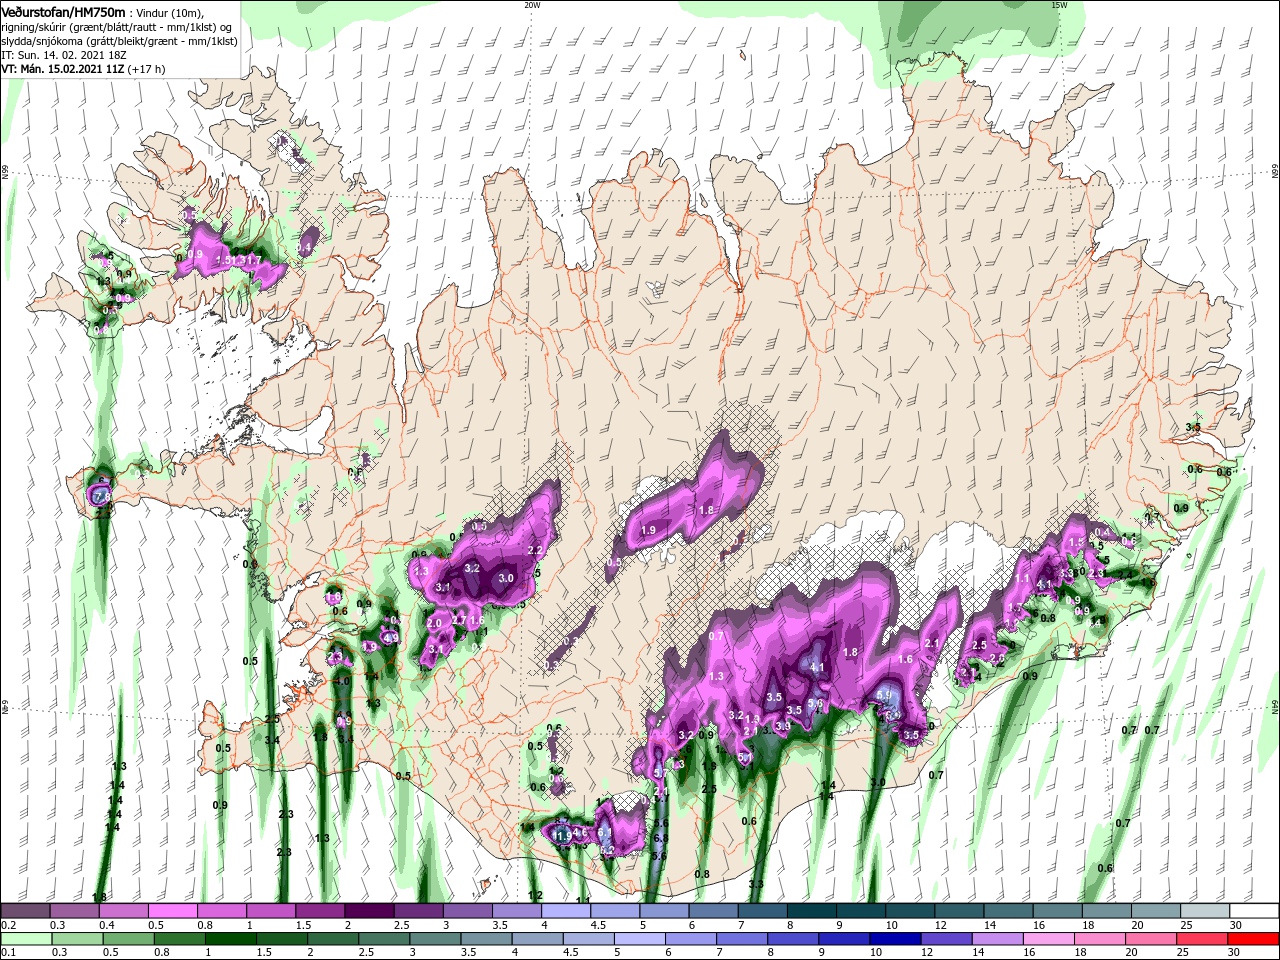
Task: Pick the palest green swatch starting lower legend
Action: click(26, 938)
